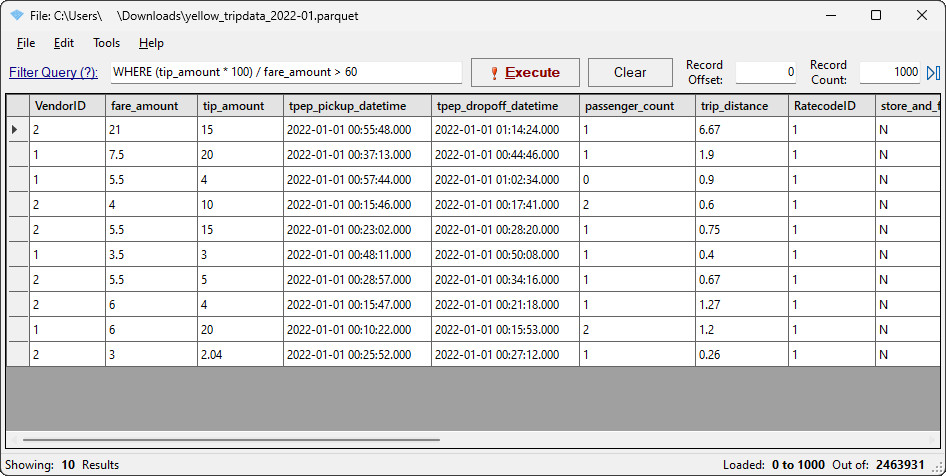This screenshot has height=476, width=946.
Task: Click the blue diamond app icon
Action: click(16, 15)
